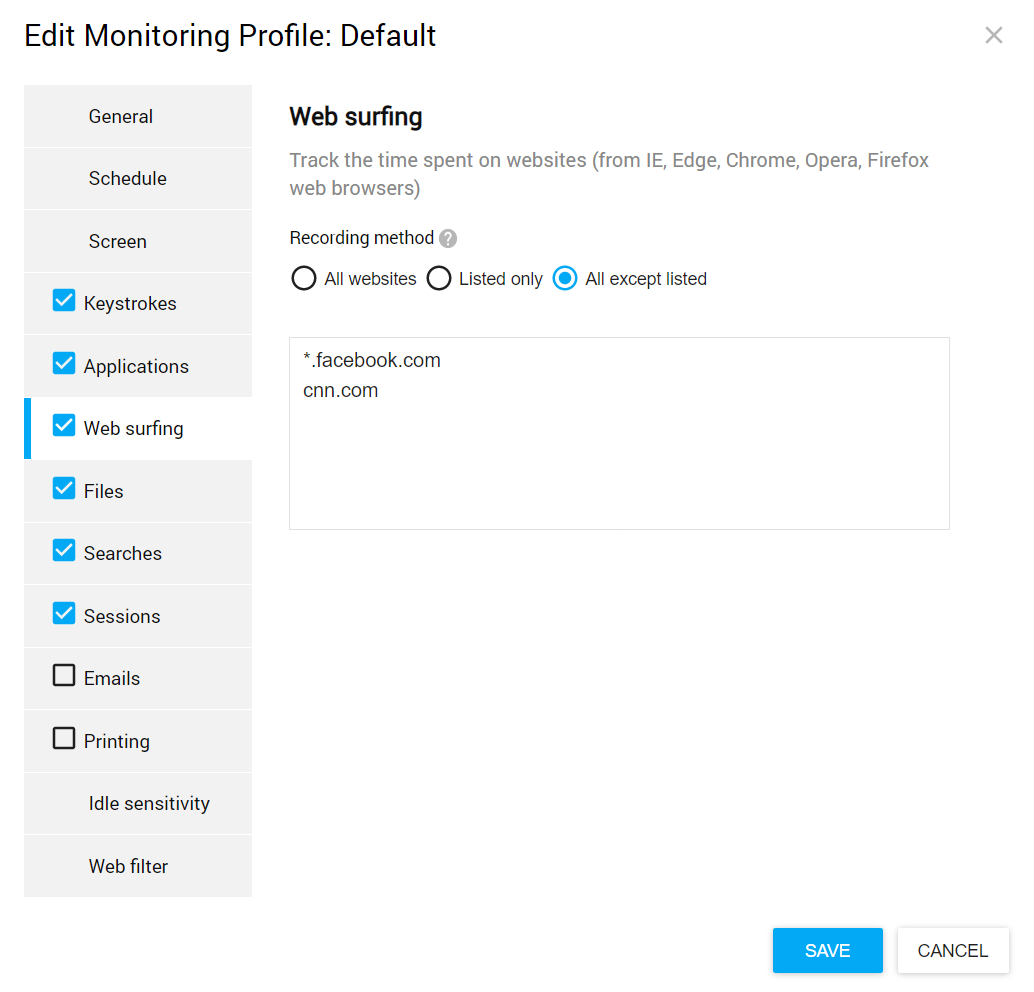Open the Idle sensitivity section
This screenshot has width=1034, height=992.
tap(149, 804)
